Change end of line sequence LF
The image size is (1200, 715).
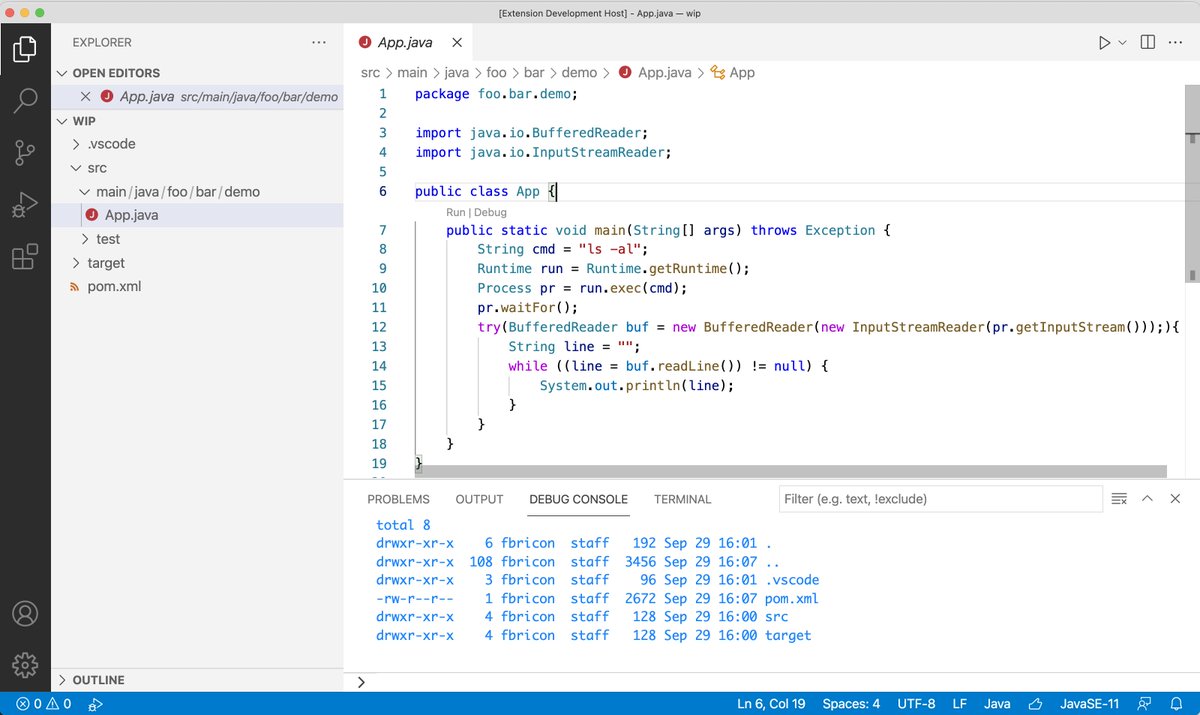click(960, 704)
